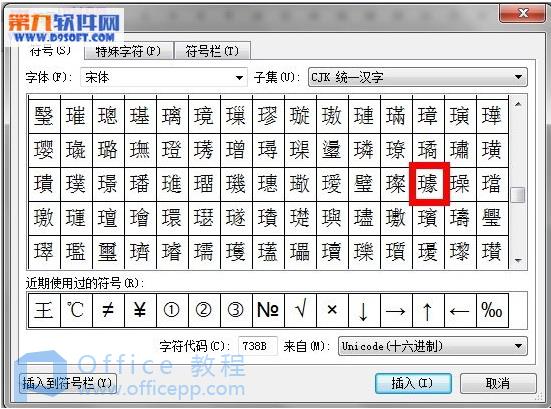Select the 瑿 character in the grid

pyautogui.click(x=44, y=116)
